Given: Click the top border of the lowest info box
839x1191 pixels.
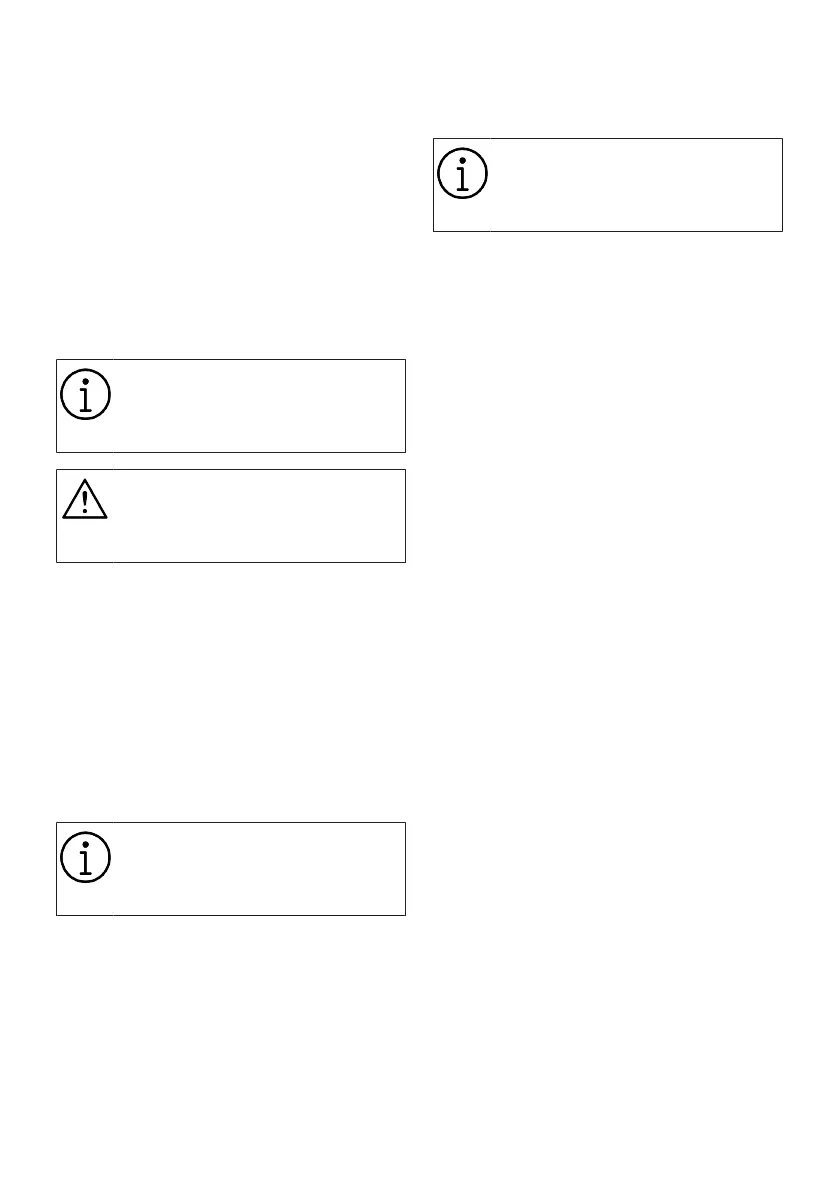Looking at the screenshot, I should [x=230, y=823].
